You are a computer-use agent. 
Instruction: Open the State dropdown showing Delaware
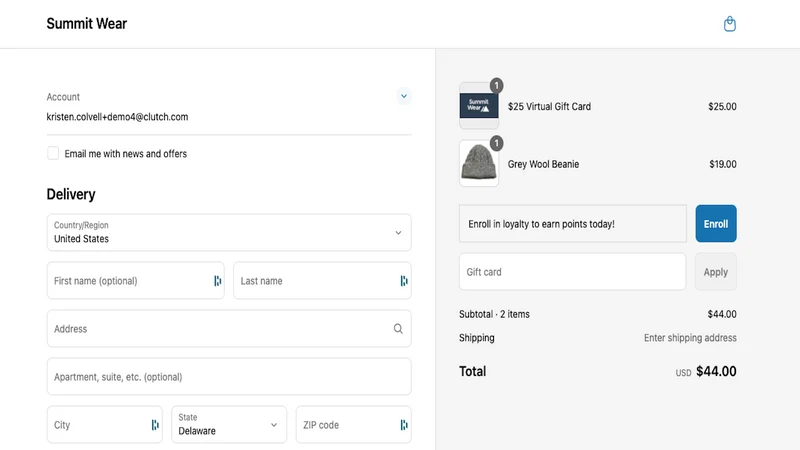229,424
